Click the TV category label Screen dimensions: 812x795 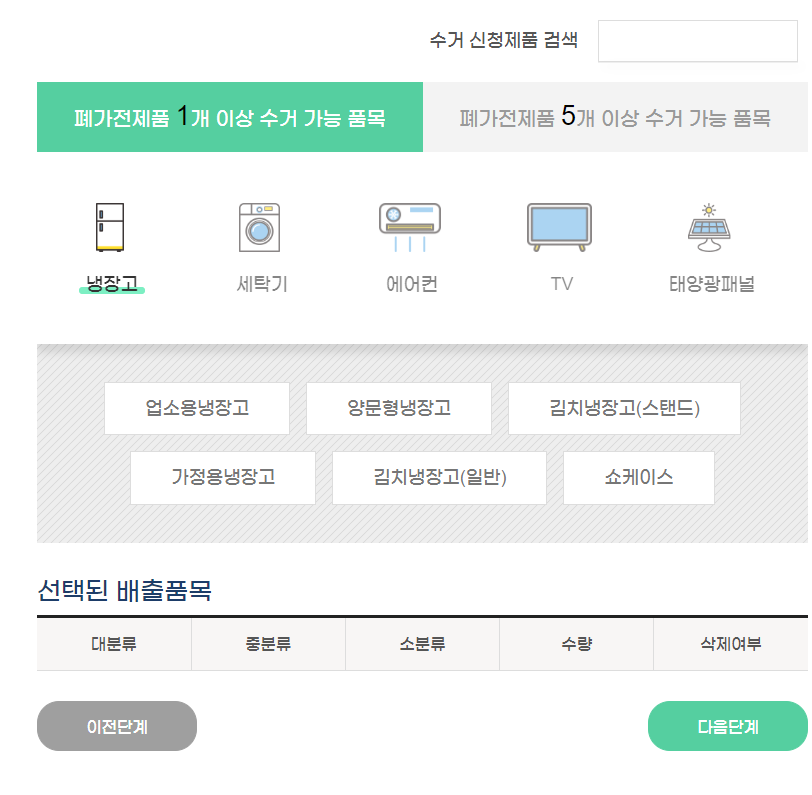coord(561,284)
